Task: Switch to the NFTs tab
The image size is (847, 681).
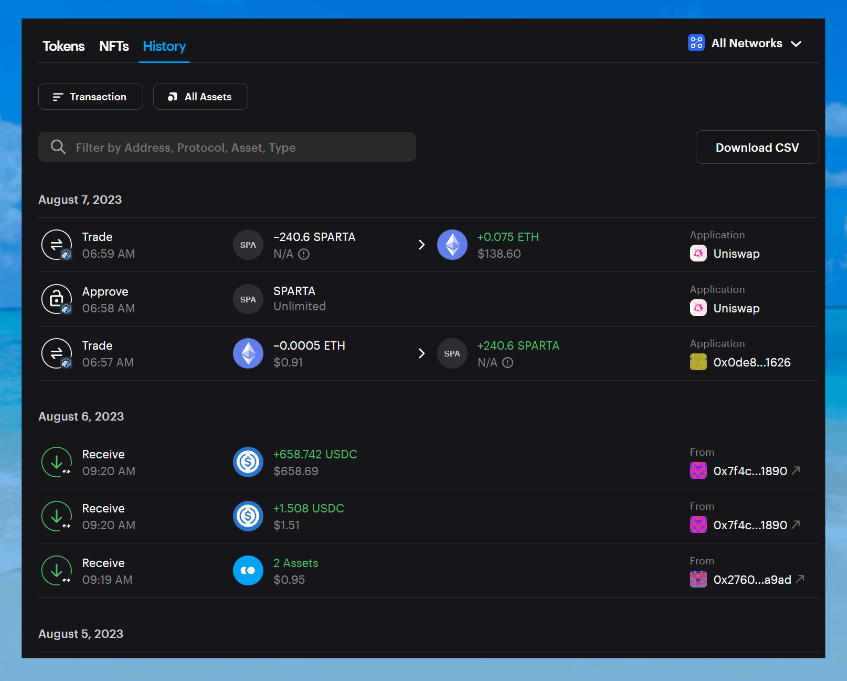Action: pyautogui.click(x=114, y=46)
